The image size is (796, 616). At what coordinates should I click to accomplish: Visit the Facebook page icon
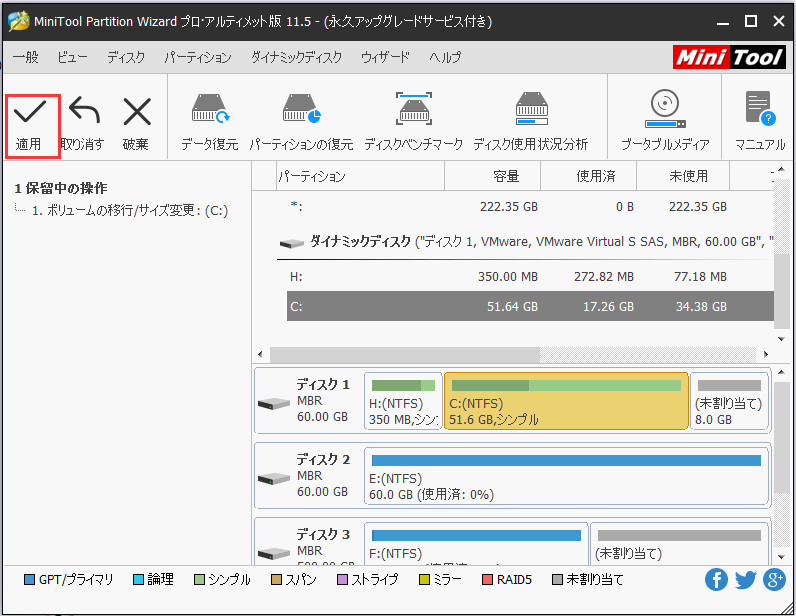716,580
